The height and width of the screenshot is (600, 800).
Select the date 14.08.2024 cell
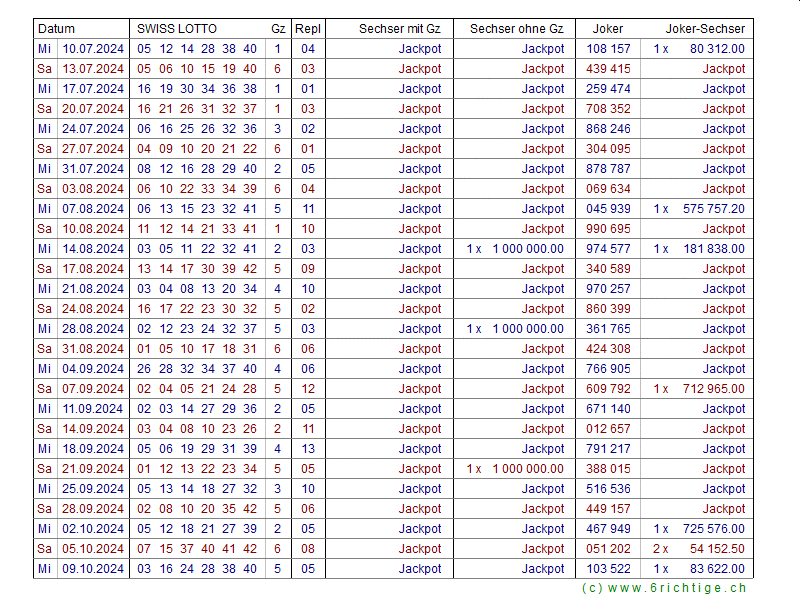(93, 249)
